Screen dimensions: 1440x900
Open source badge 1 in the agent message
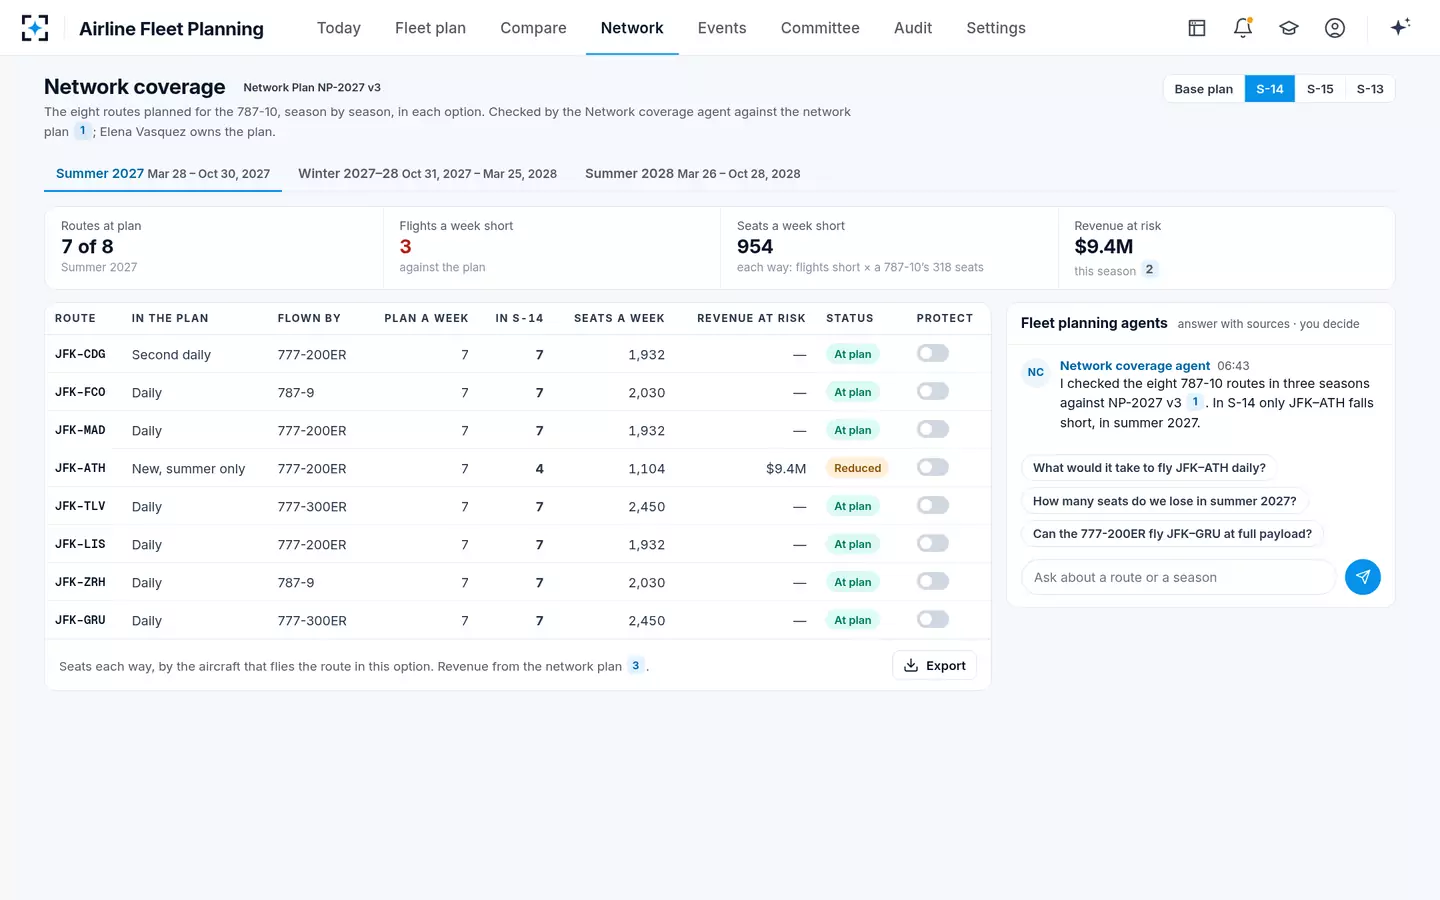pos(1194,402)
